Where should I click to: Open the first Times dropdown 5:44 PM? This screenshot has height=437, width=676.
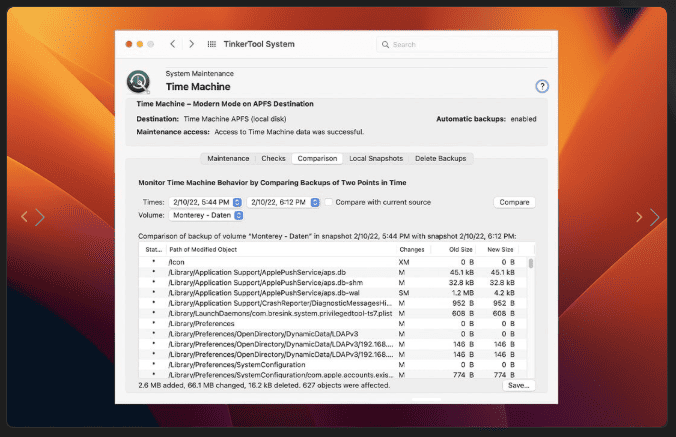click(206, 202)
